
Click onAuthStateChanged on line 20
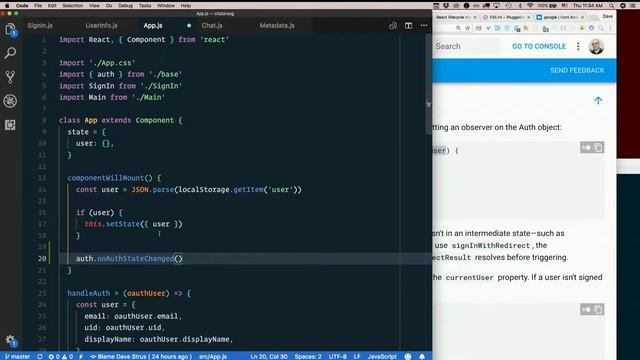click(x=135, y=258)
